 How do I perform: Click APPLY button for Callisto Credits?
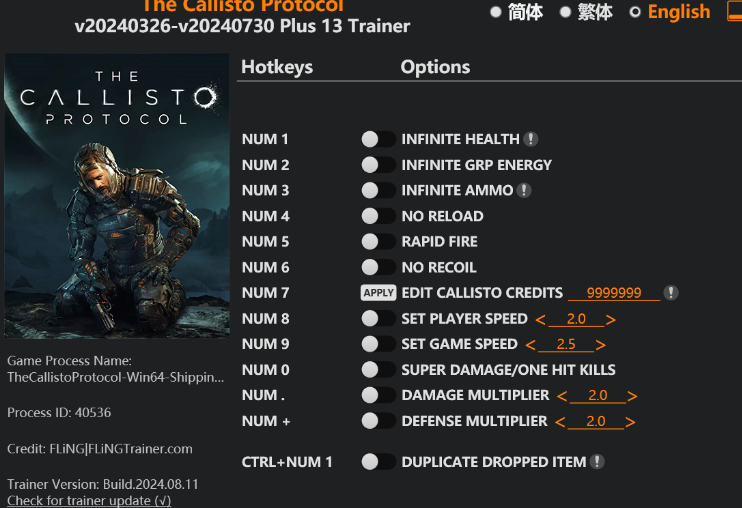tap(379, 293)
